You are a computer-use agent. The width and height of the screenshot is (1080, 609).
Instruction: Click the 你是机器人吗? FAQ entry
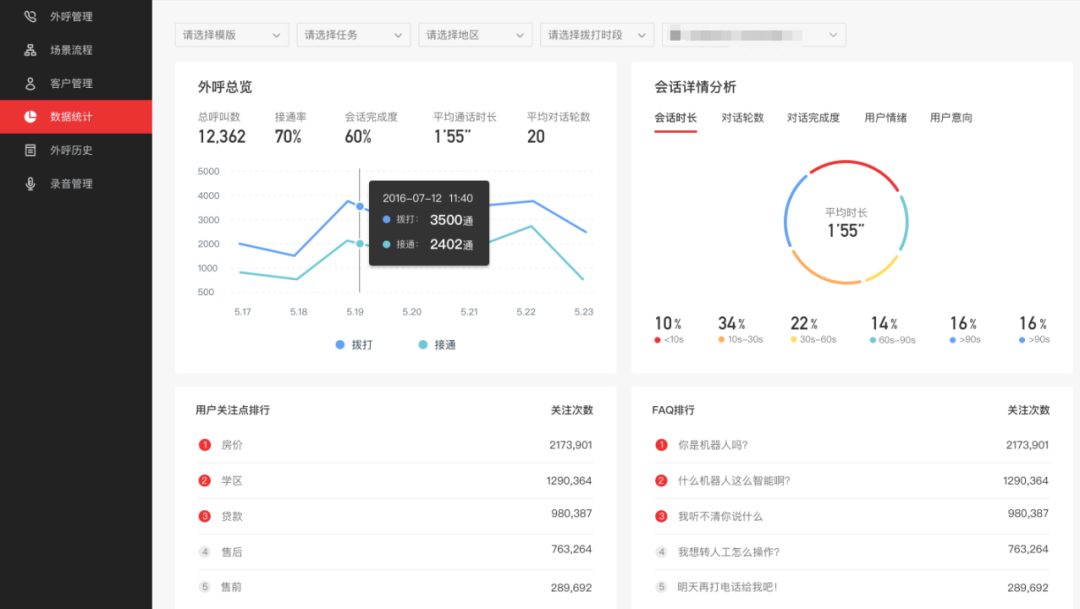713,445
